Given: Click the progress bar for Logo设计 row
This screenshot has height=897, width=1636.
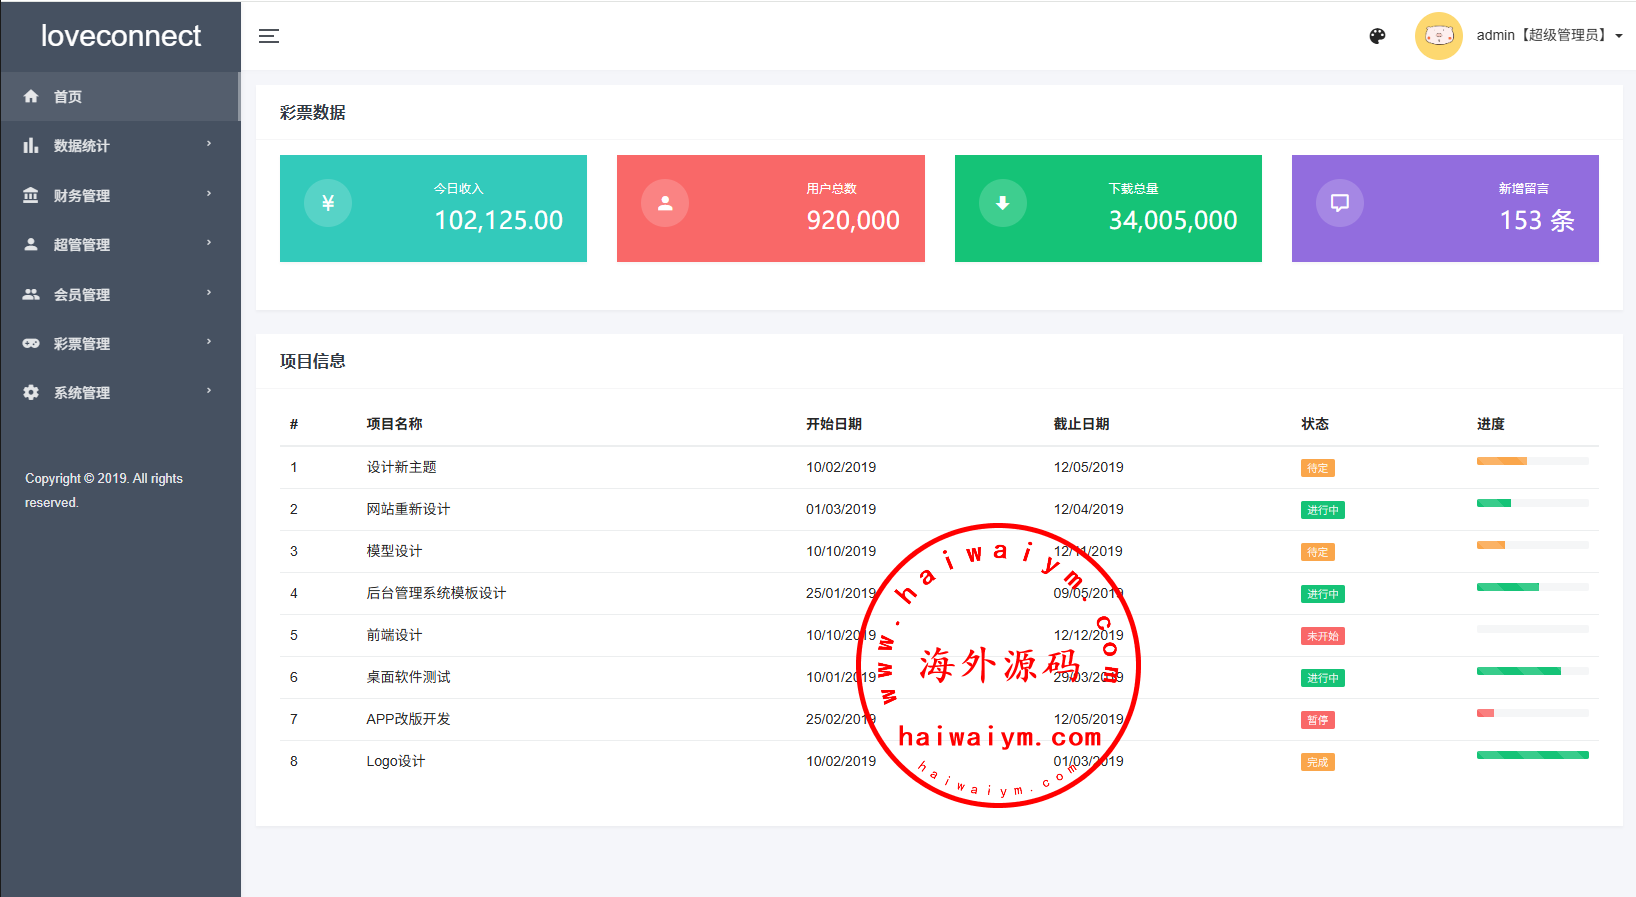Looking at the screenshot, I should 1532,755.
